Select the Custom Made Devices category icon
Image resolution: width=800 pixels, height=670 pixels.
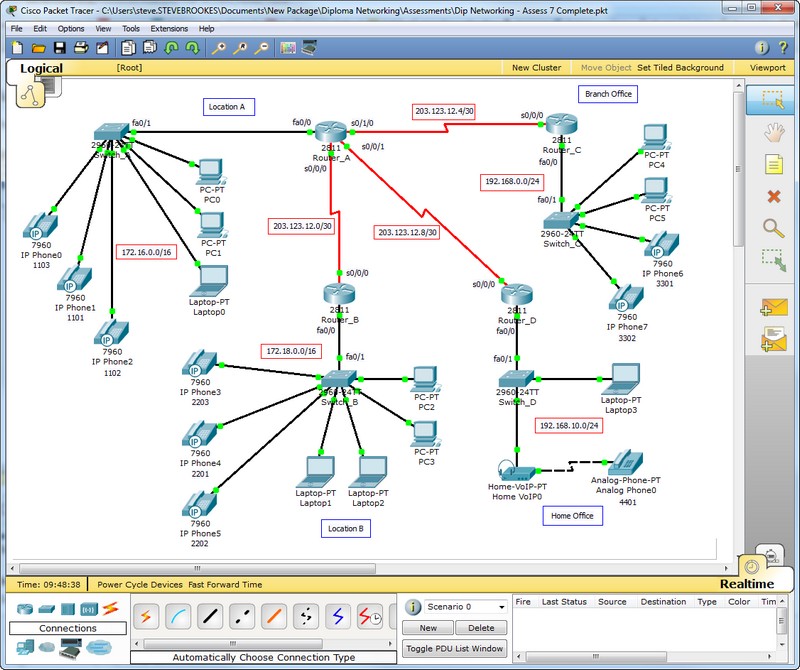[70, 648]
